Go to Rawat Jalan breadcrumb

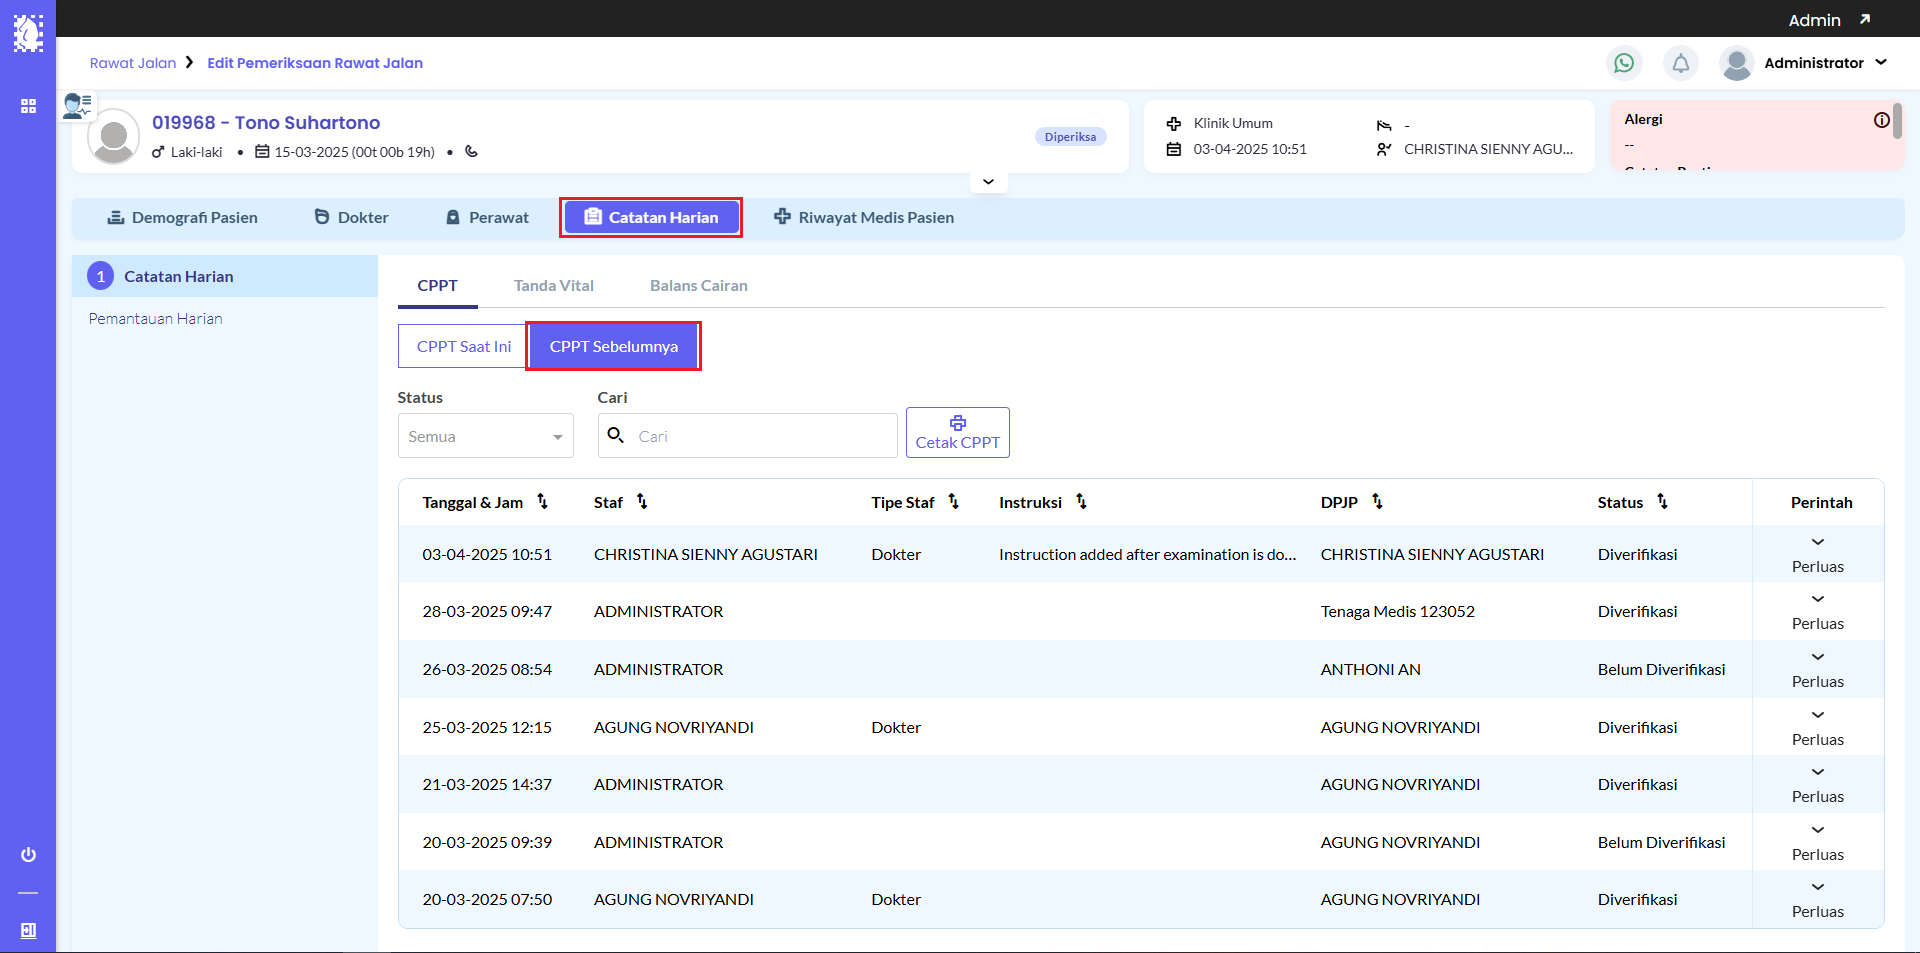pyautogui.click(x=133, y=63)
